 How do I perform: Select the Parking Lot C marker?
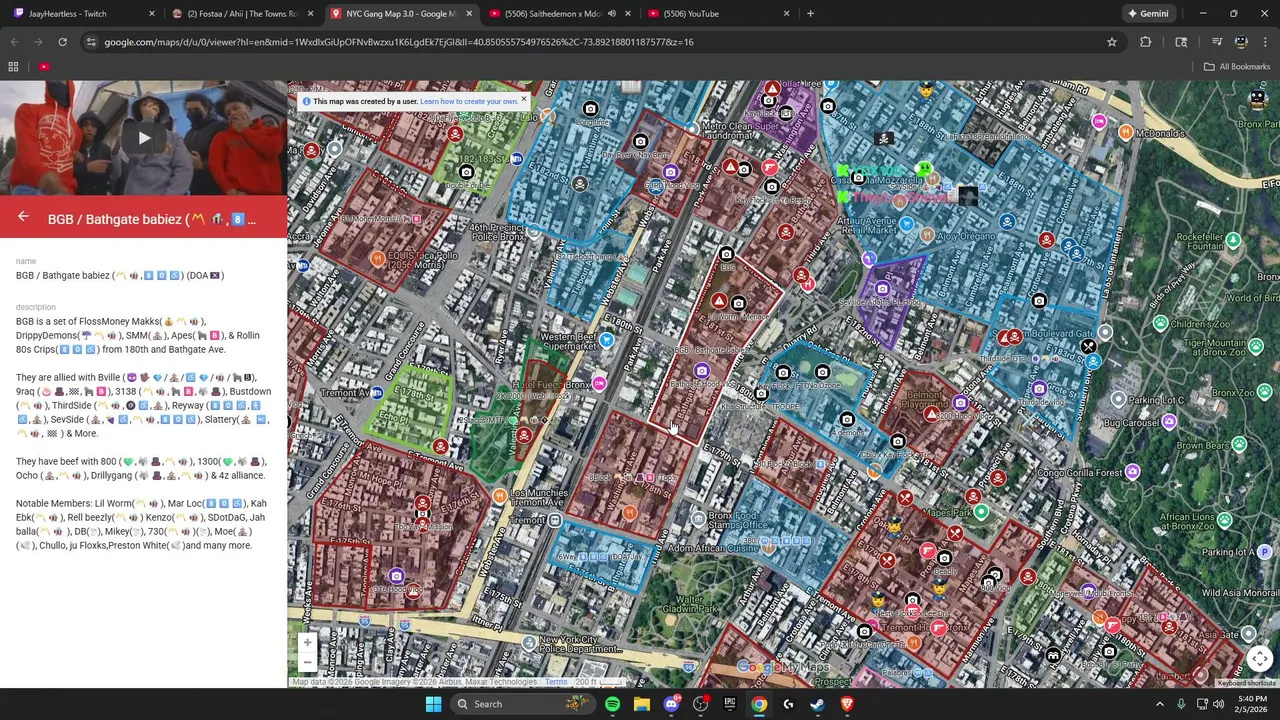[1118, 399]
